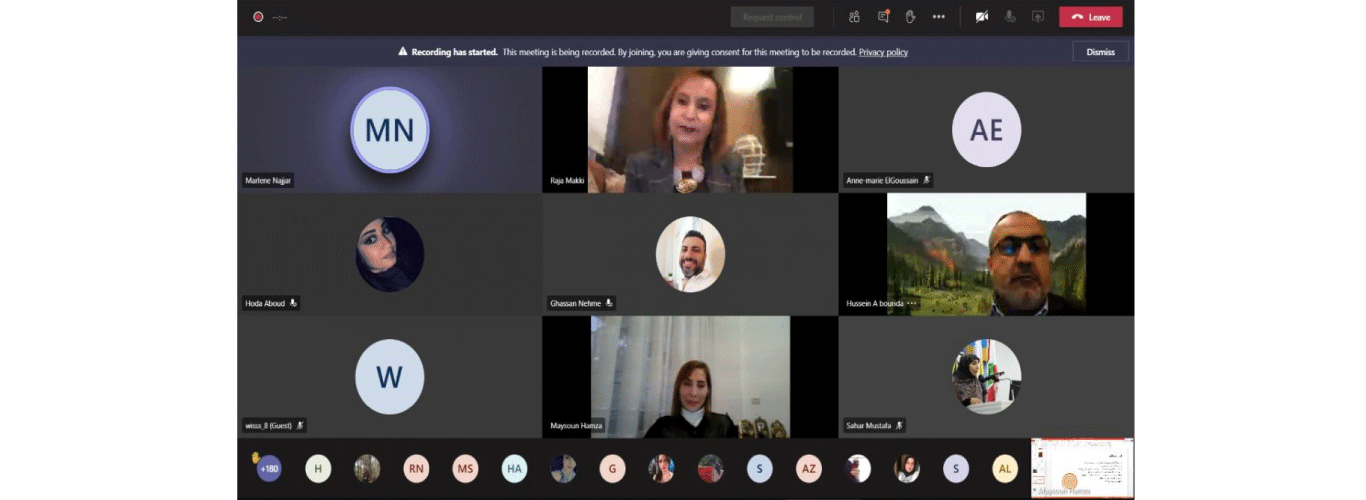1366x500 pixels.
Task: Show the participants panel
Action: [854, 17]
